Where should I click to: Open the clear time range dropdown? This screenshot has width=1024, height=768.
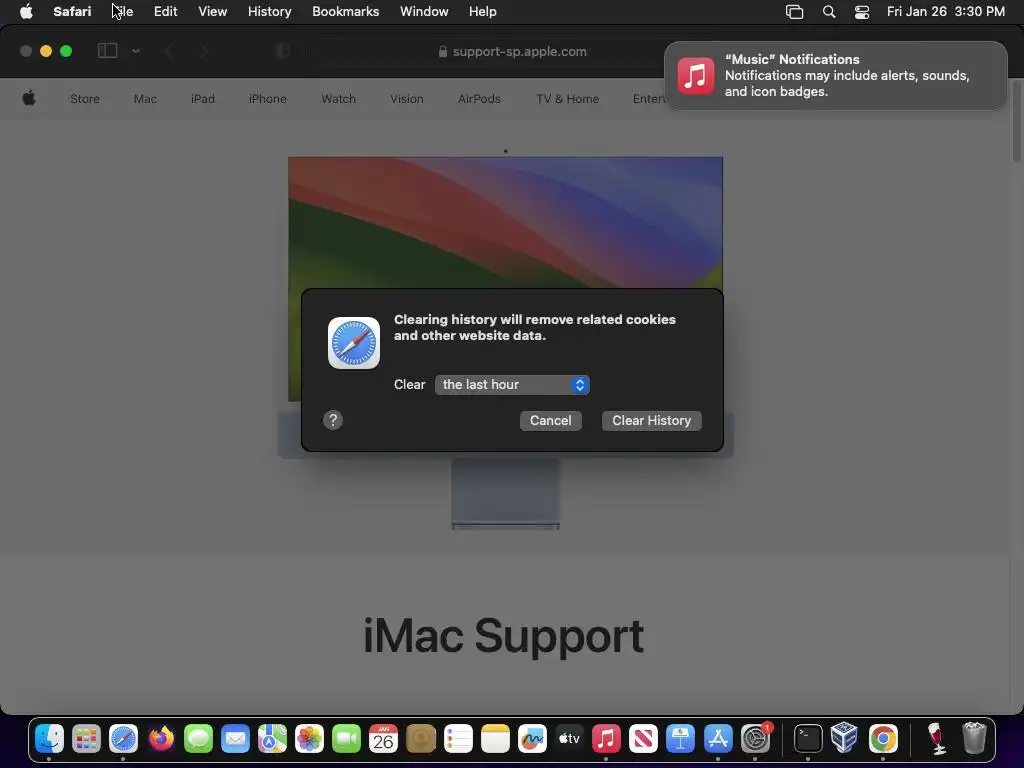[512, 385]
